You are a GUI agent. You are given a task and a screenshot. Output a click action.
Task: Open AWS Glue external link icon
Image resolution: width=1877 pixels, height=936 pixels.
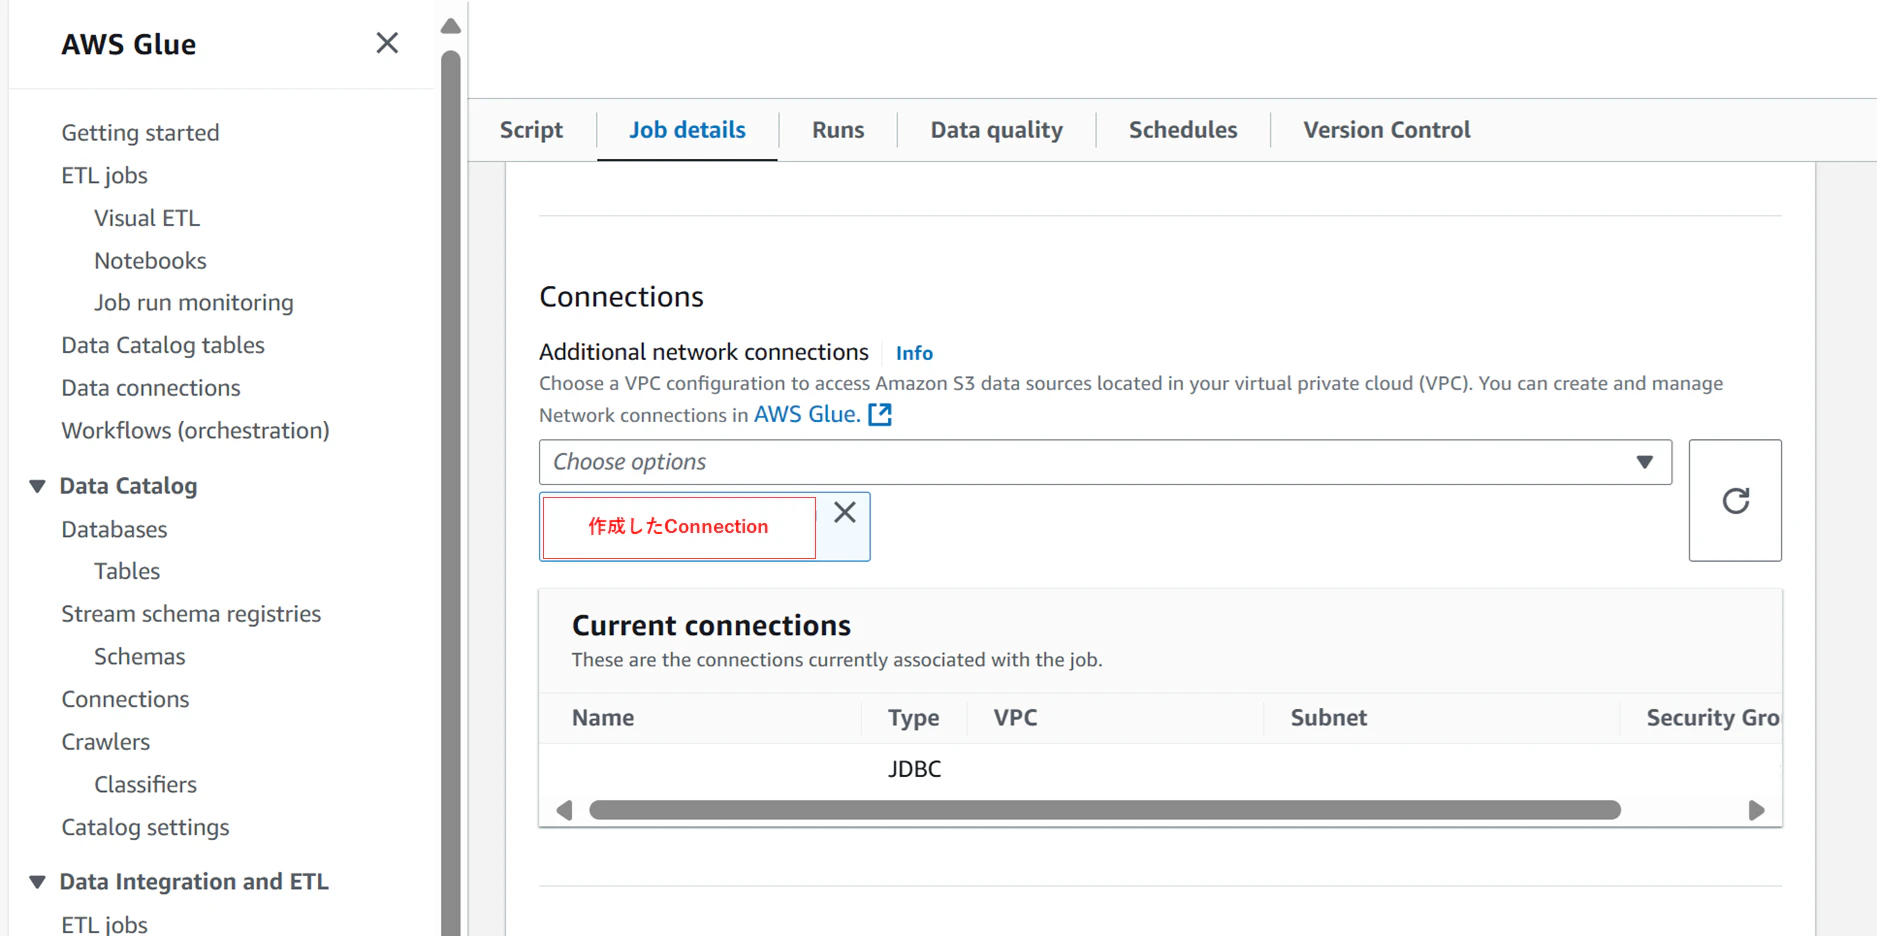(x=880, y=415)
